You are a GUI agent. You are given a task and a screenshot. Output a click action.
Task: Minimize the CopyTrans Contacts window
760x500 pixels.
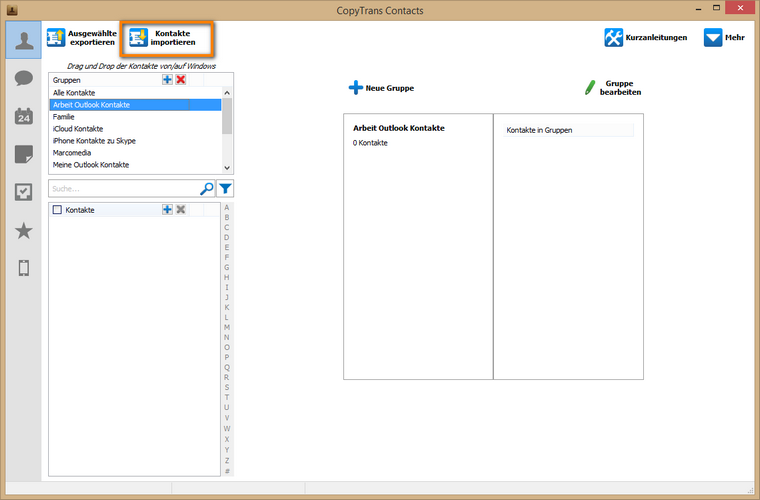pyautogui.click(x=698, y=9)
